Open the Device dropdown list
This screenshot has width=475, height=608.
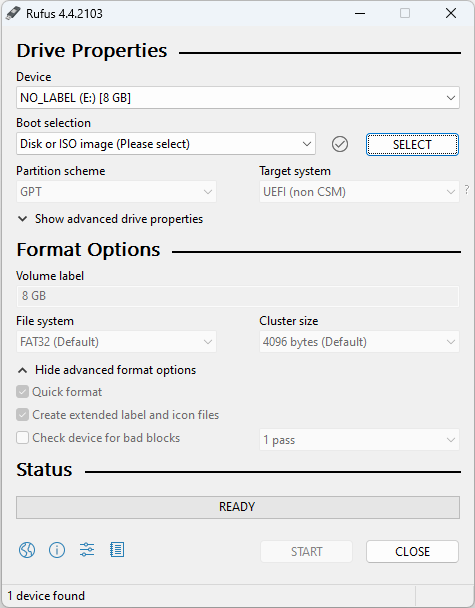238,98
